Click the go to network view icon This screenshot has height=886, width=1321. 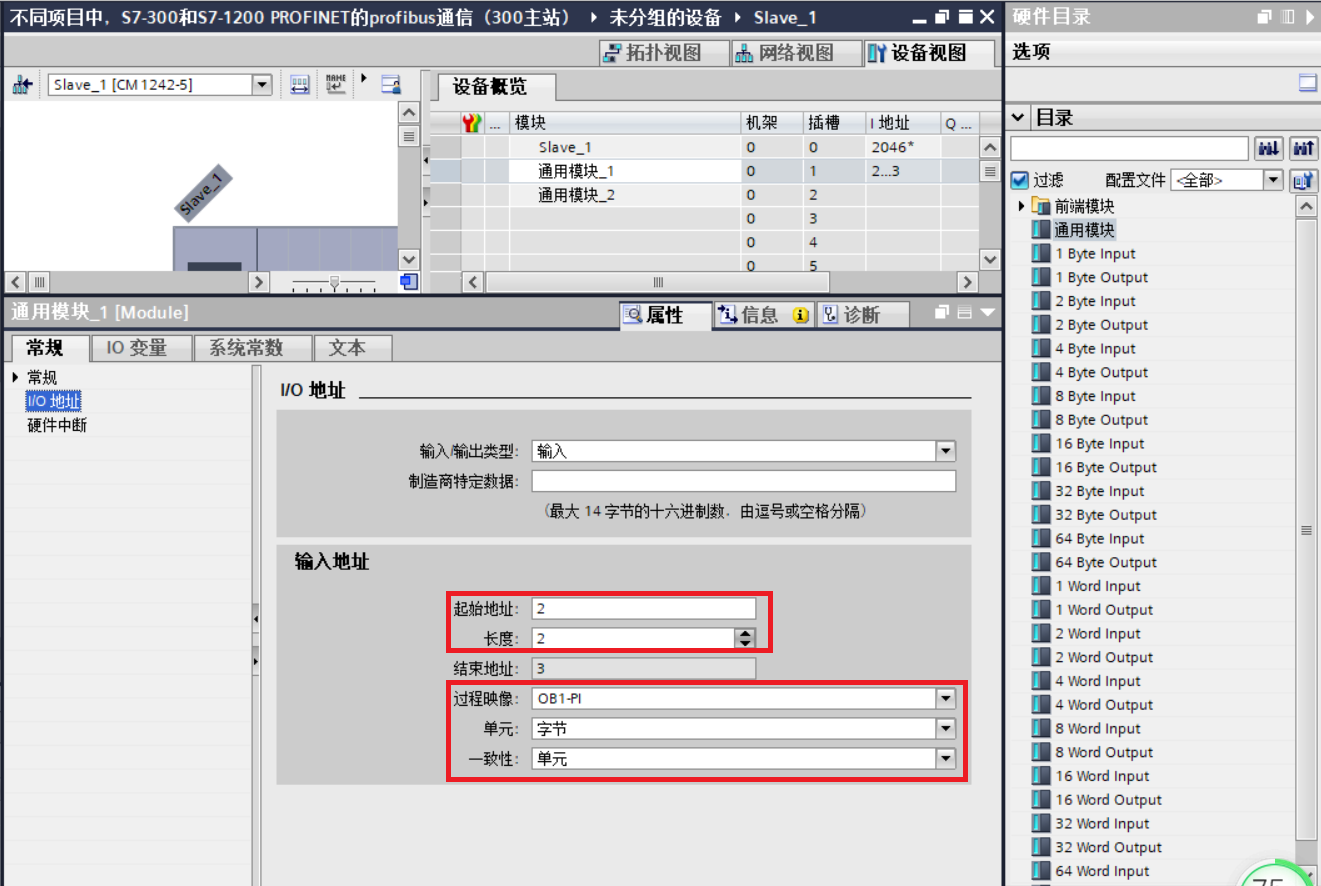(21, 85)
